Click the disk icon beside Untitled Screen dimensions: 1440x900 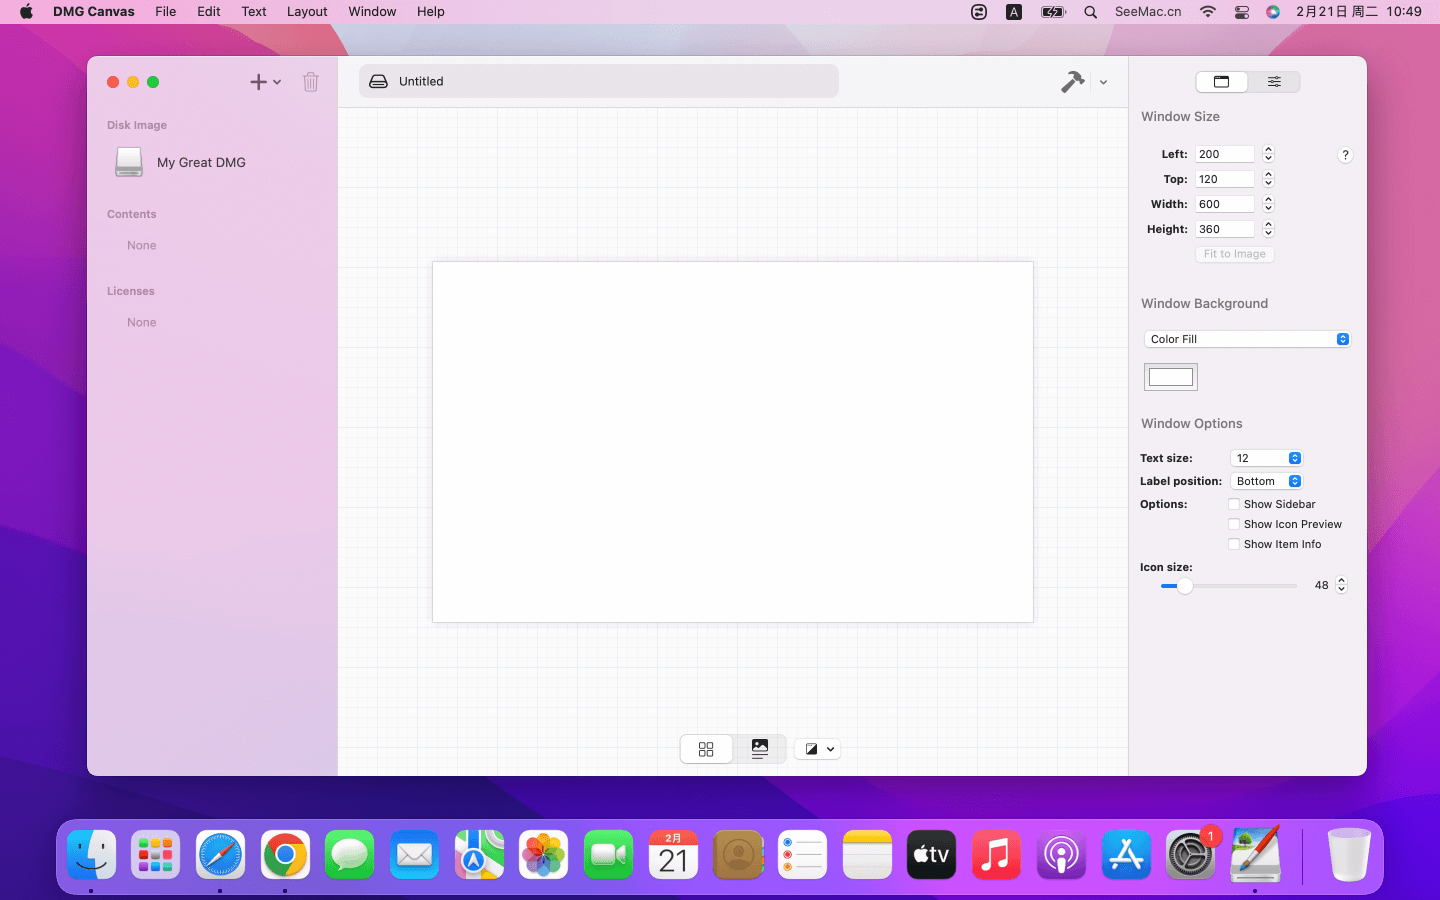pyautogui.click(x=379, y=81)
